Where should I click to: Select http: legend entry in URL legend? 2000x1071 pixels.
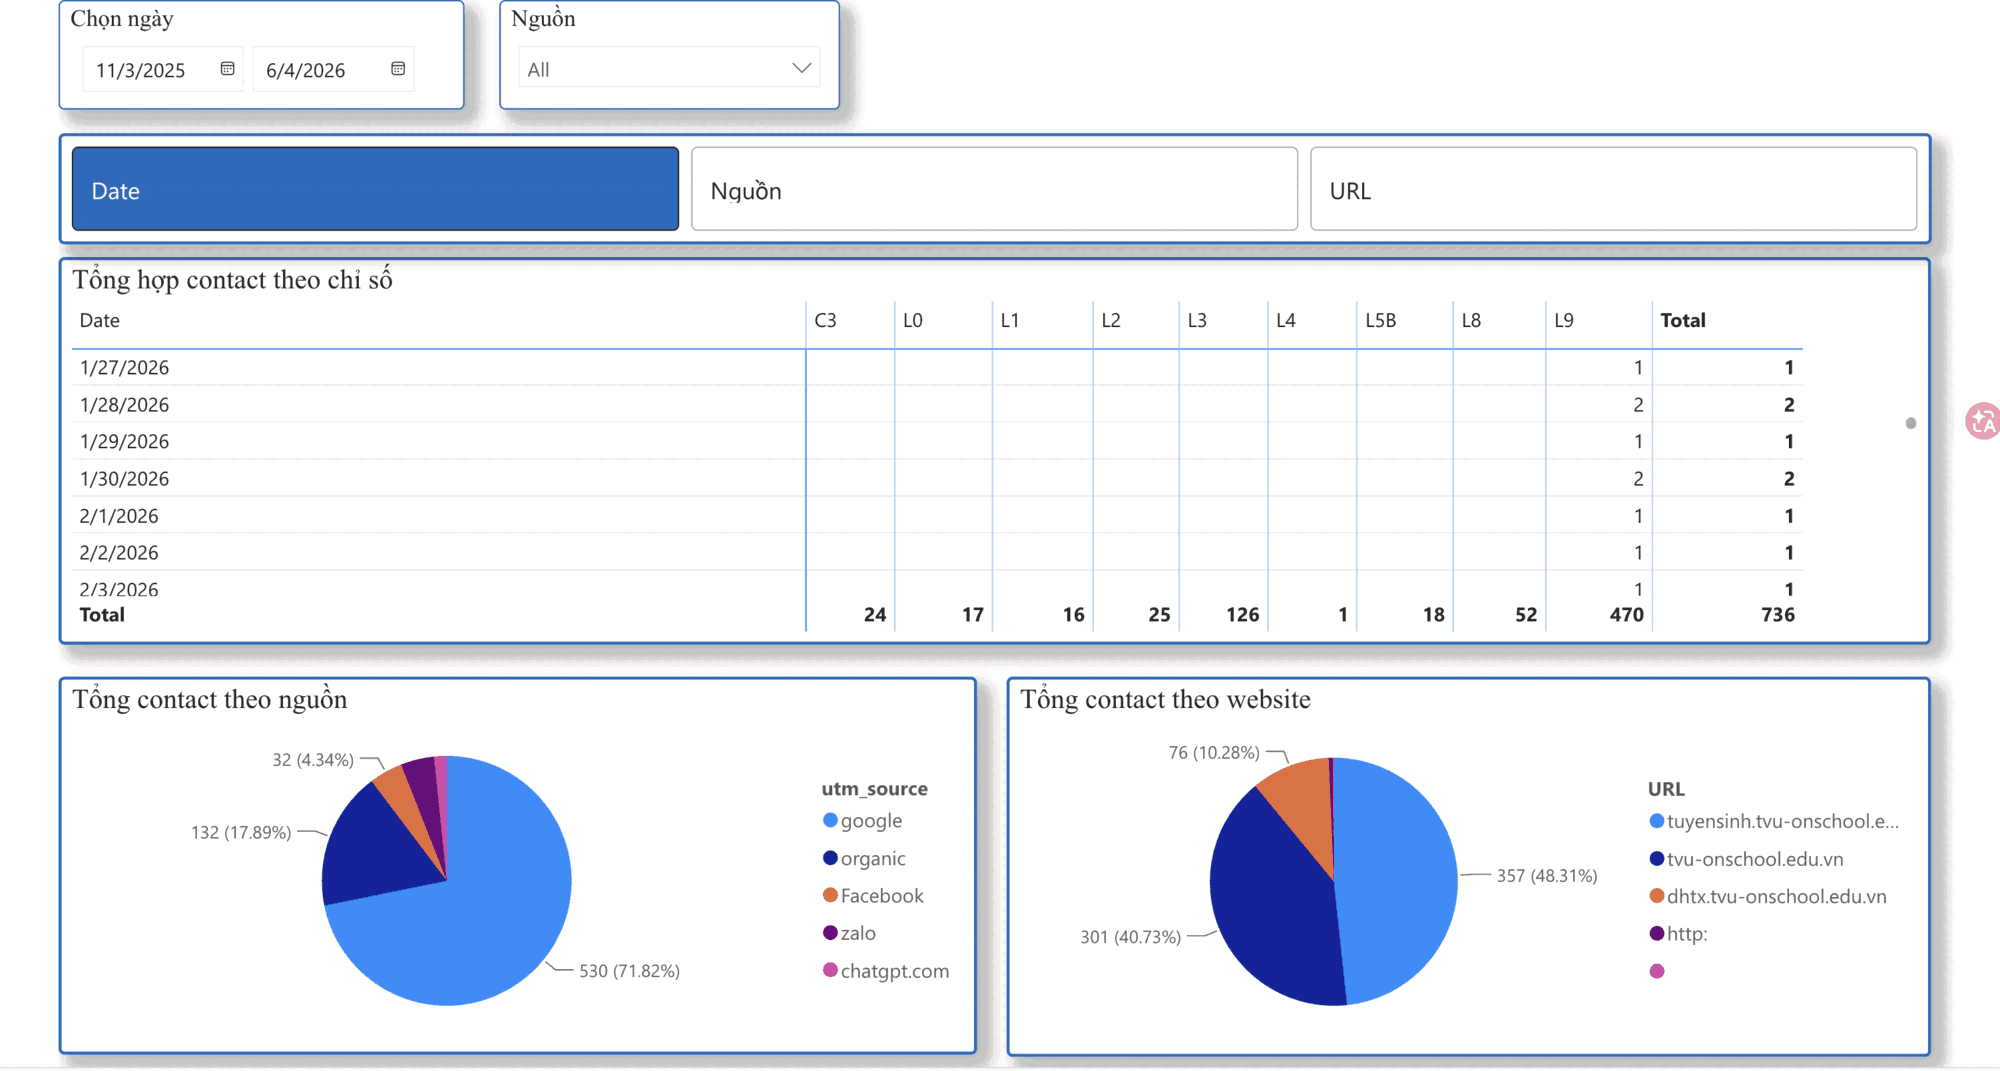pyautogui.click(x=1678, y=934)
